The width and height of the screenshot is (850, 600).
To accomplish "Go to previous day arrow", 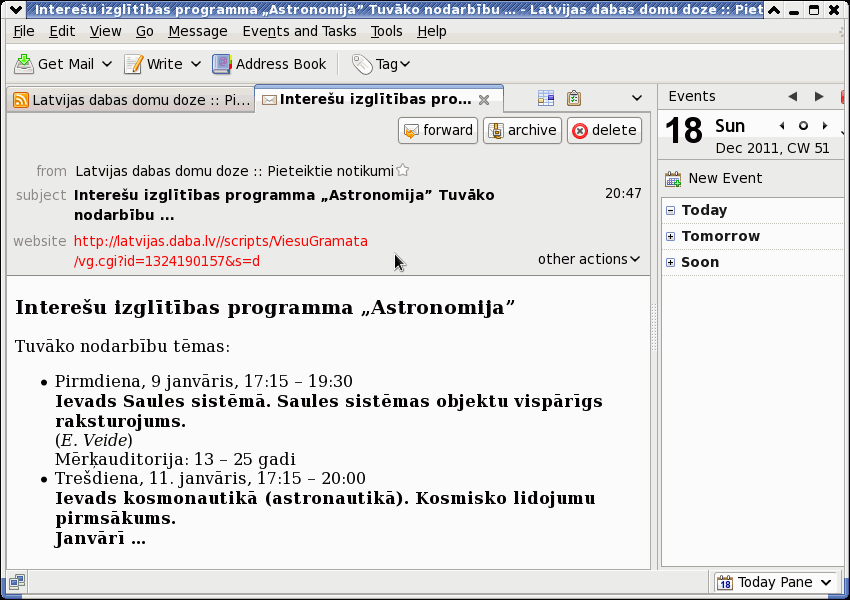I will coord(782,126).
